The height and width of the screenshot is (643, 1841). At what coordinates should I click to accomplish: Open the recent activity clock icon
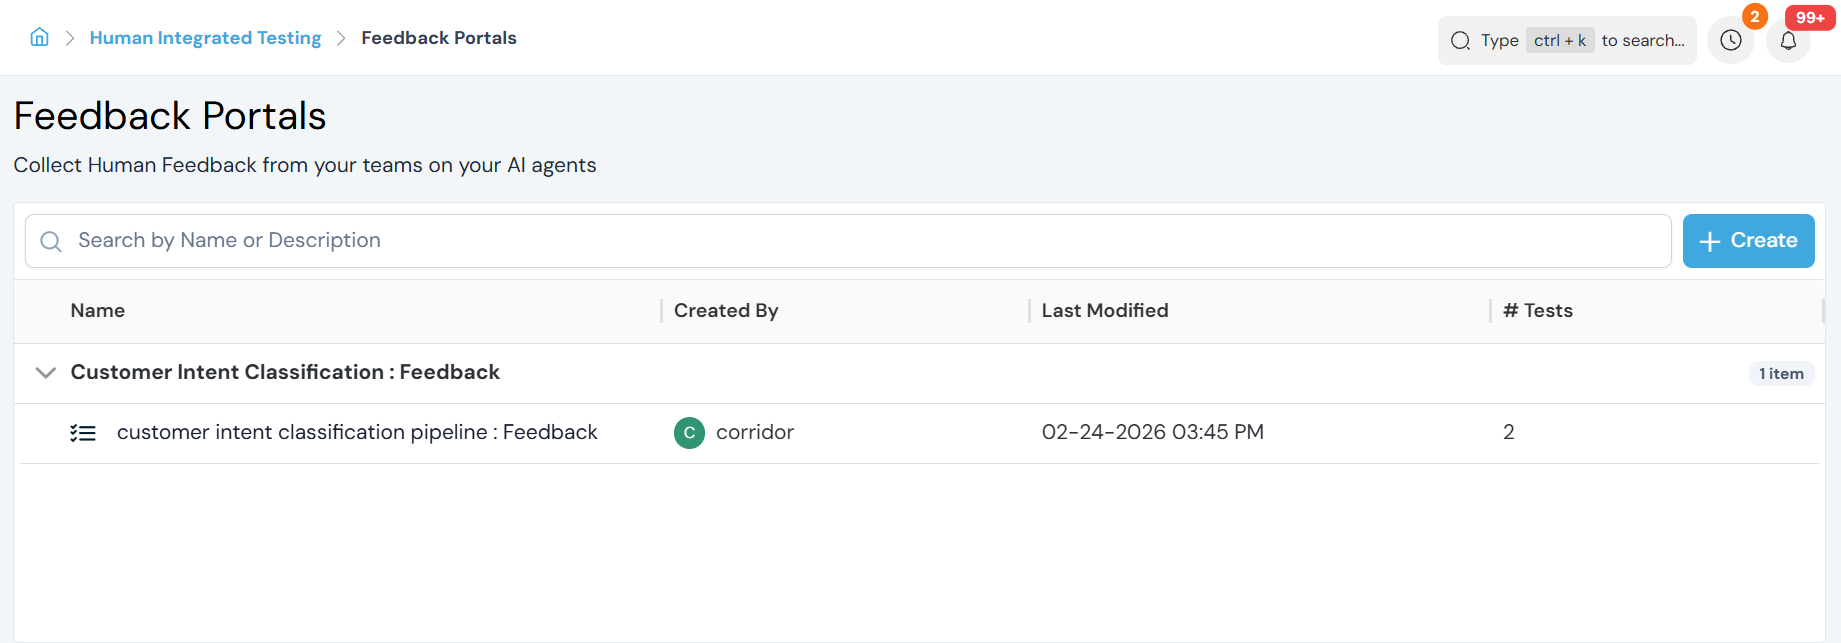[1730, 41]
